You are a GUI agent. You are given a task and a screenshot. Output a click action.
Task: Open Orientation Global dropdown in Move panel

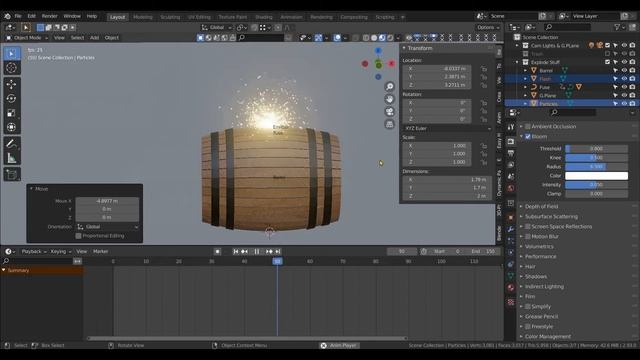pos(107,227)
